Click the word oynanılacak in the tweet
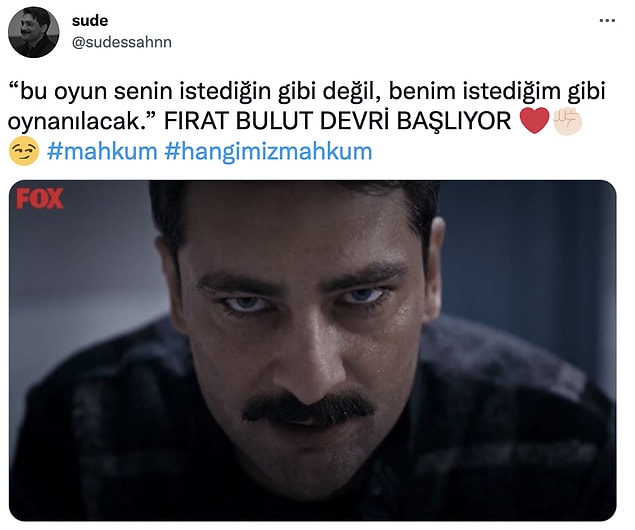The height and width of the screenshot is (530, 635). [x=74, y=121]
